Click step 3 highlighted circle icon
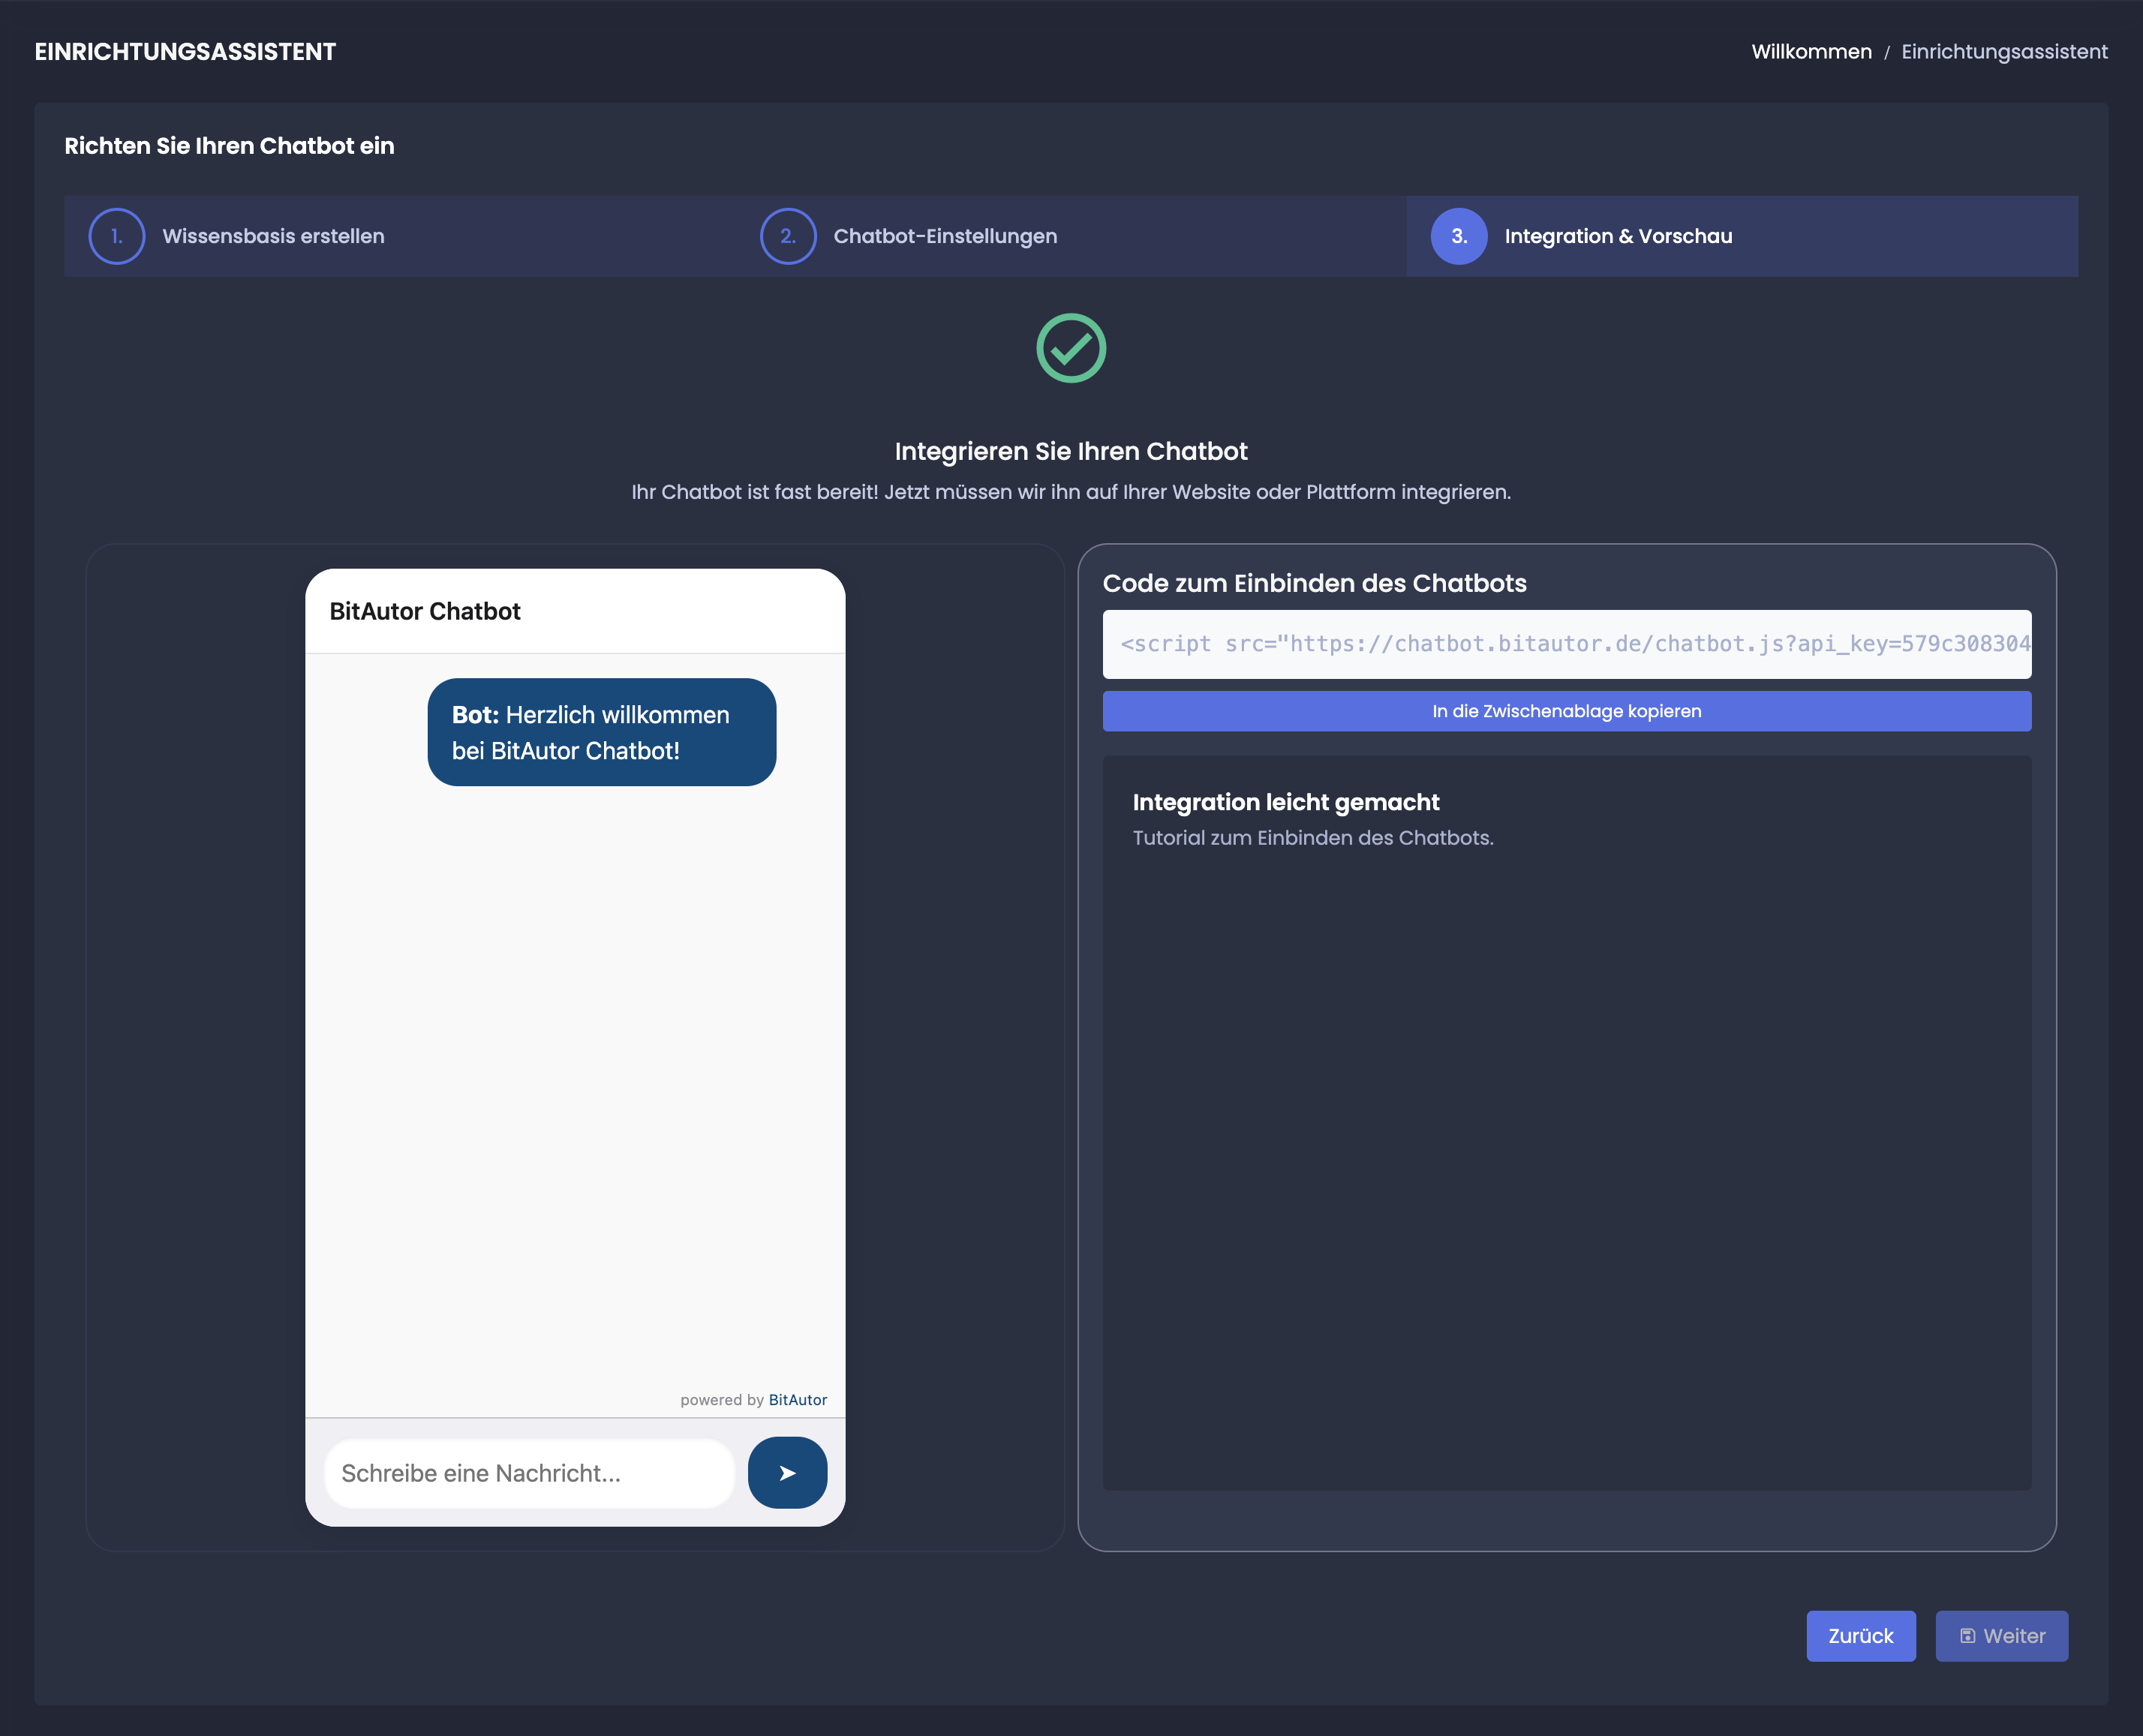 click(1459, 236)
